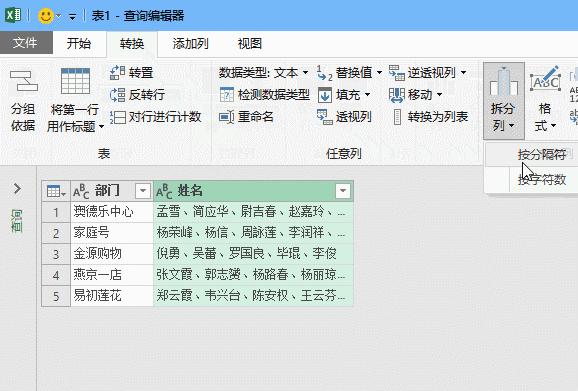The width and height of the screenshot is (578, 391).
Task: Click the table corner menu icon
Action: (56, 191)
